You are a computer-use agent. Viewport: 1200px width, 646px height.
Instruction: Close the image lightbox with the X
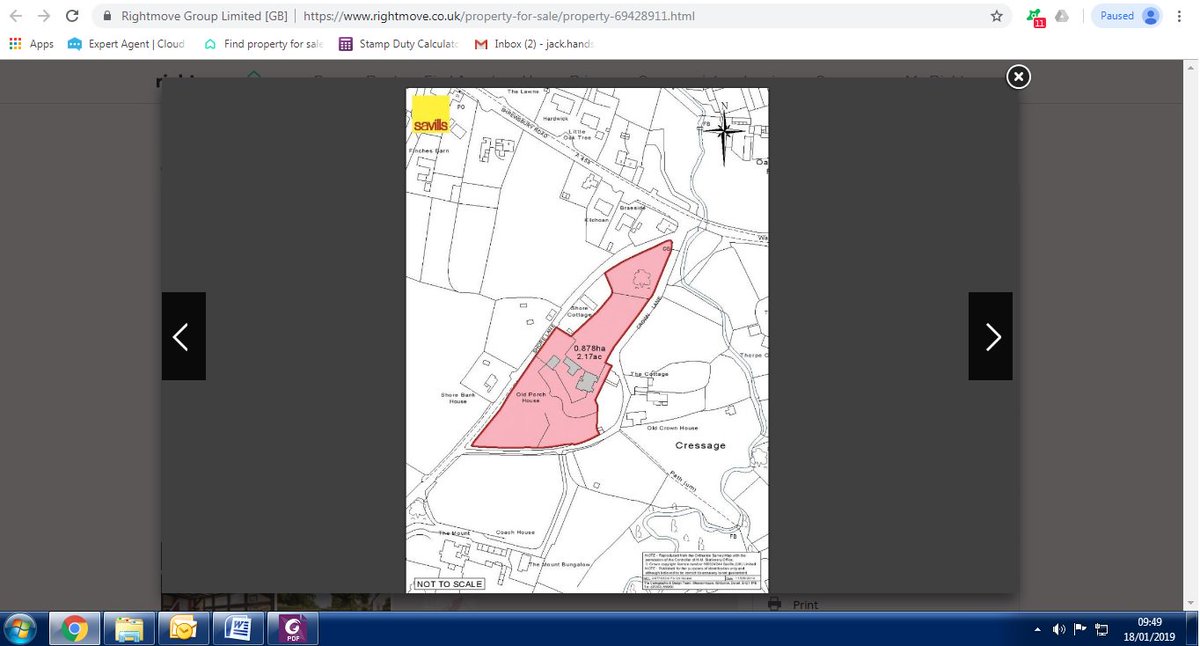(x=1017, y=77)
